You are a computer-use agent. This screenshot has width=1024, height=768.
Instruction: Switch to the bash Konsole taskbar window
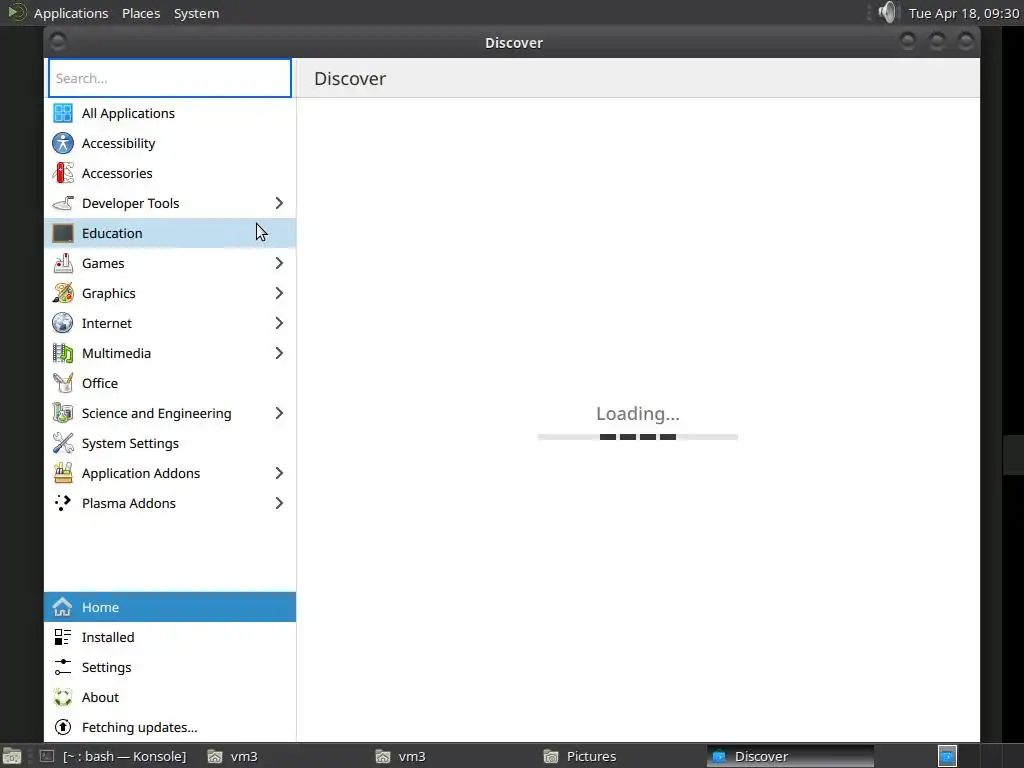114,756
